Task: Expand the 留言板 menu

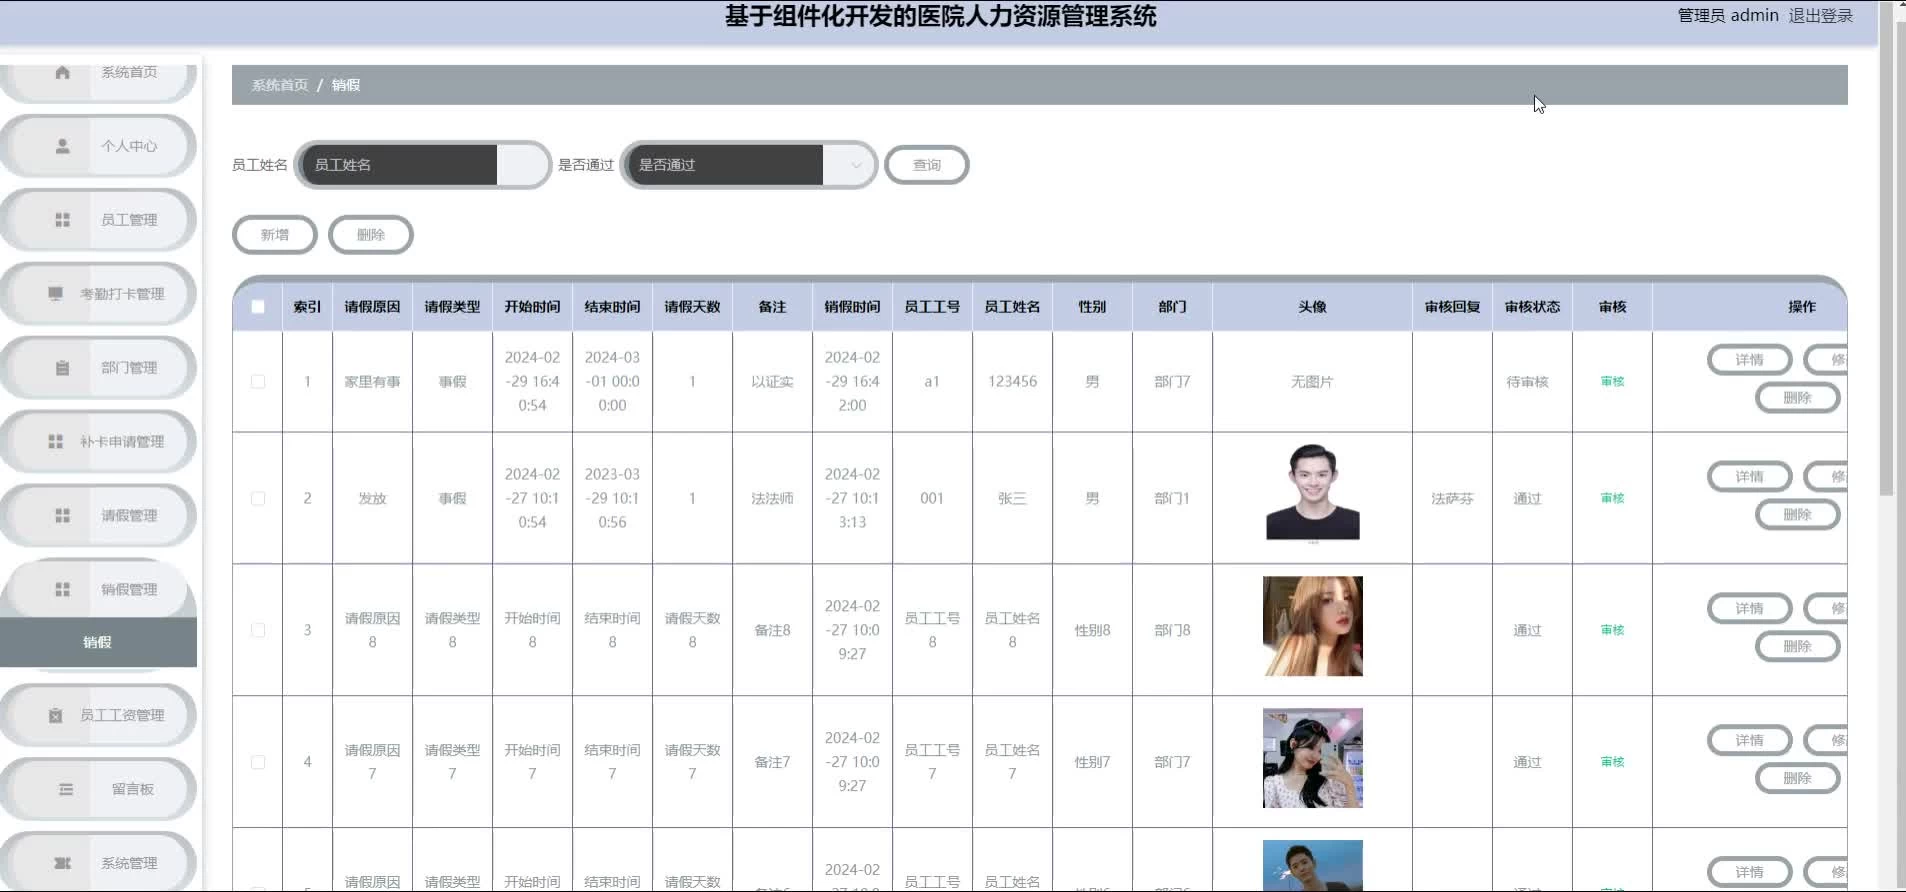Action: pos(98,790)
